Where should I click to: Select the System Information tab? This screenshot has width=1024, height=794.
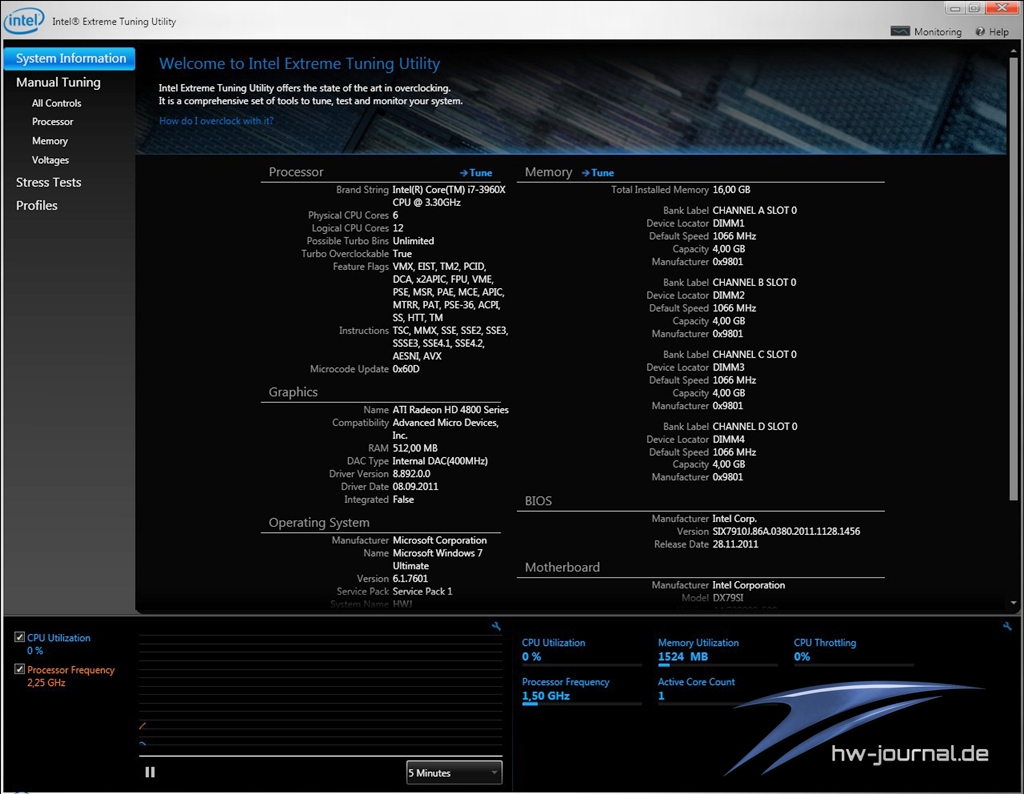[x=70, y=58]
